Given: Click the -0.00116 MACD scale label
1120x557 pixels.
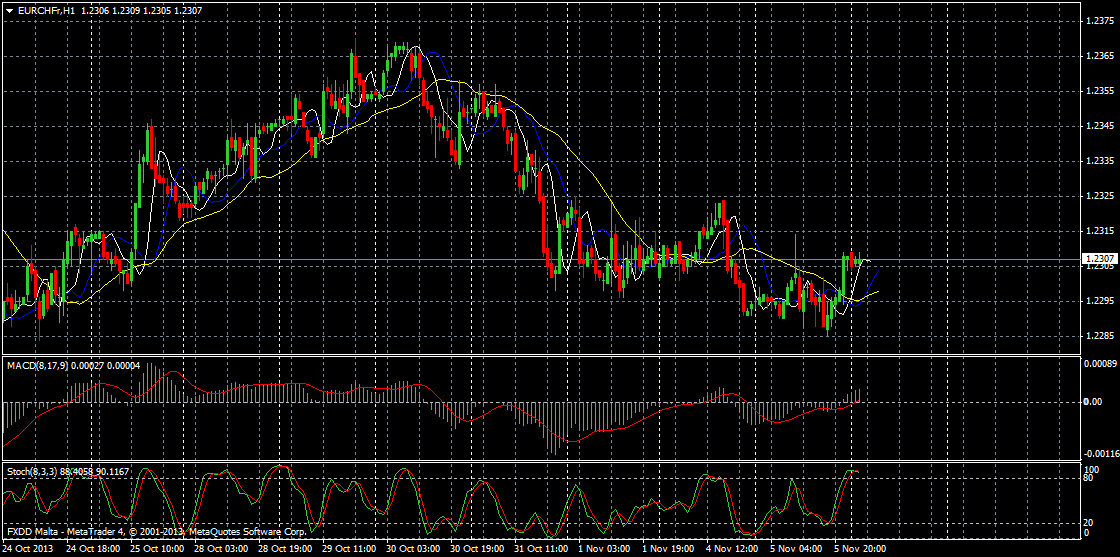Looking at the screenshot, I should [1100, 452].
